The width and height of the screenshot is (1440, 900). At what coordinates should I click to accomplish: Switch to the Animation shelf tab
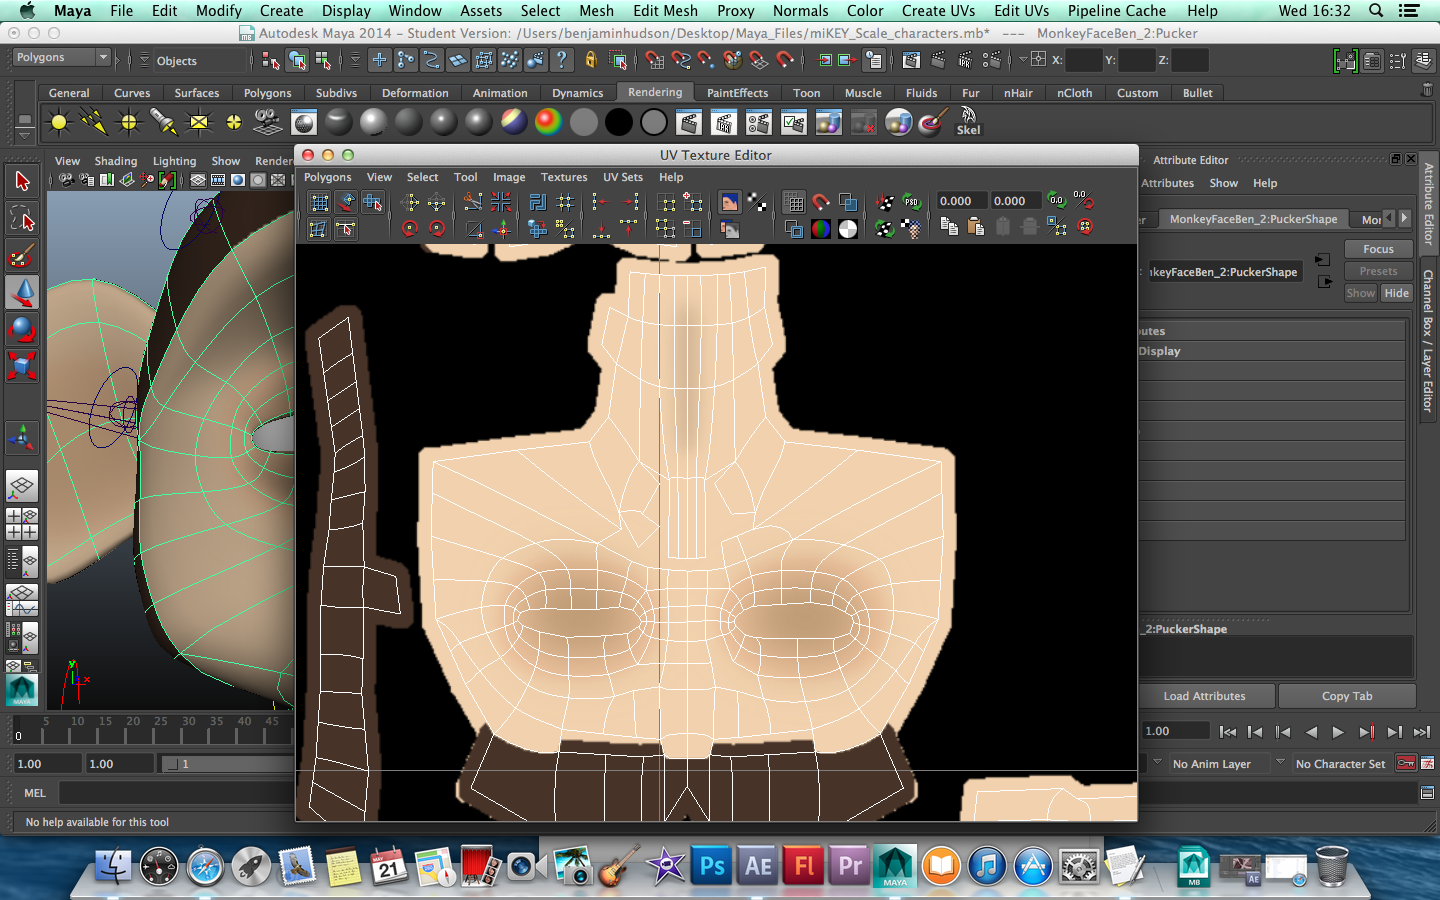(499, 93)
